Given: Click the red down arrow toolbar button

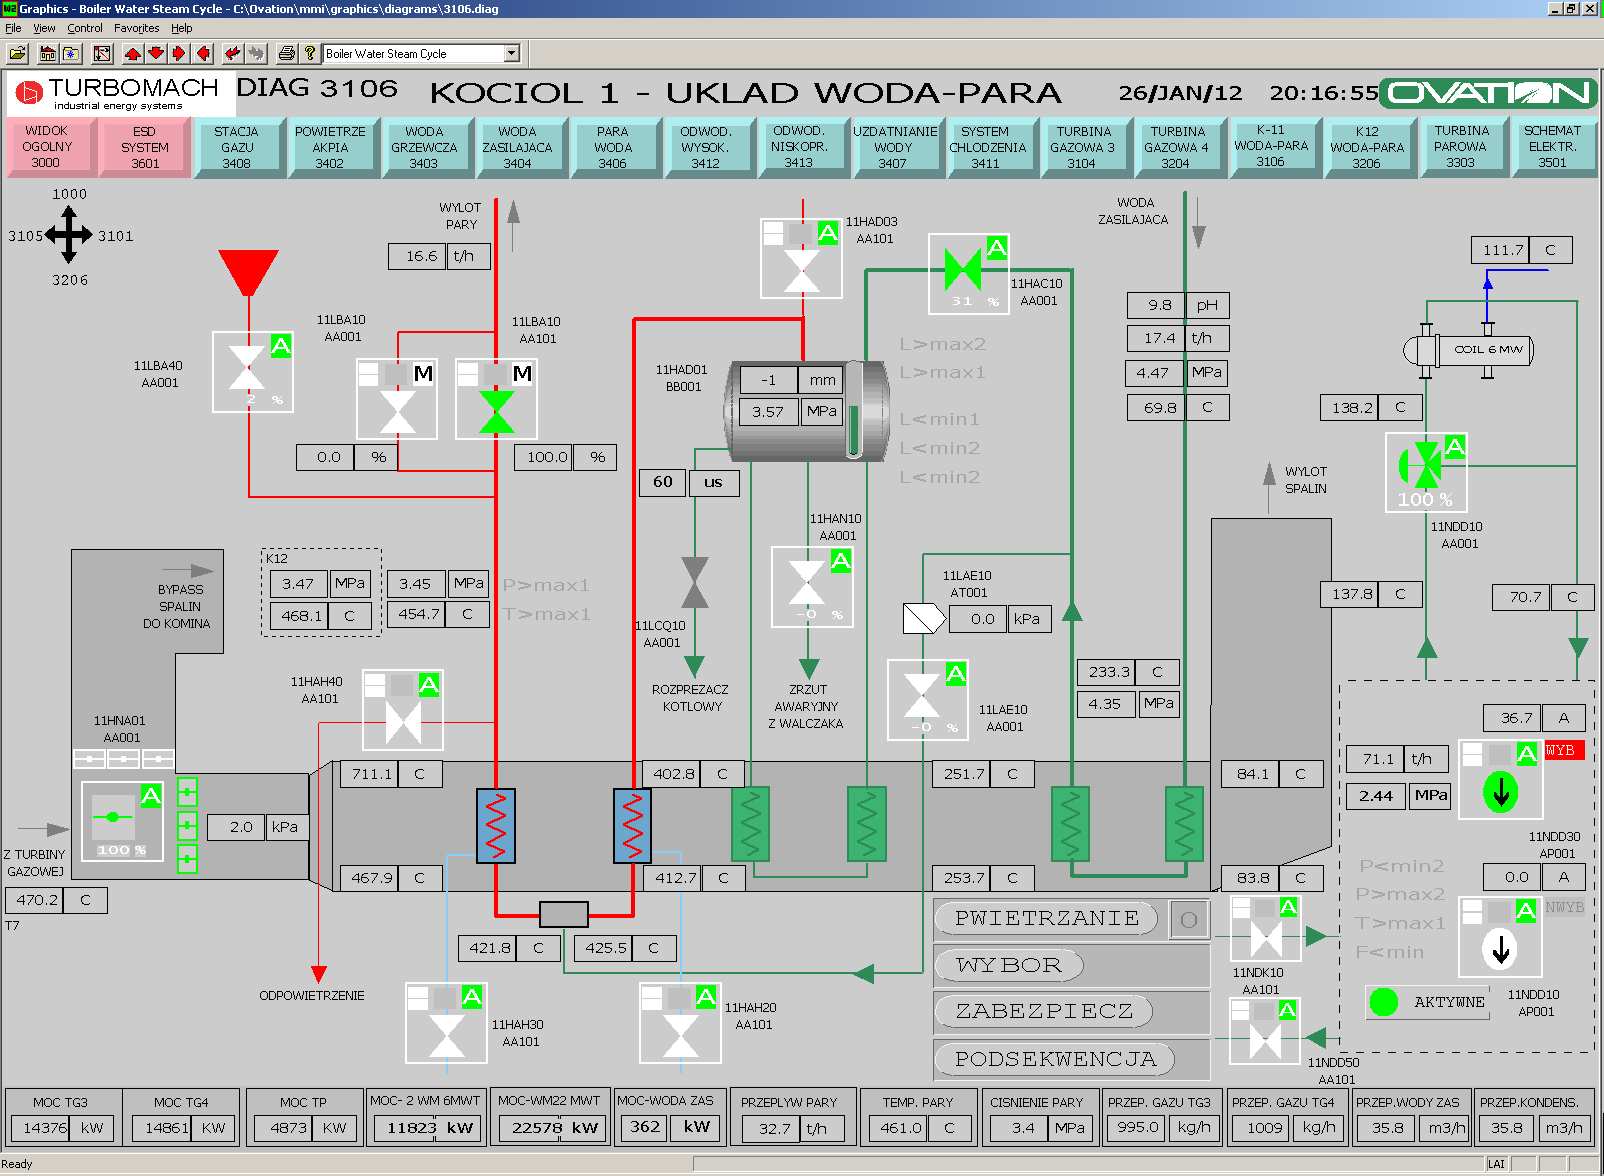Looking at the screenshot, I should [x=156, y=53].
